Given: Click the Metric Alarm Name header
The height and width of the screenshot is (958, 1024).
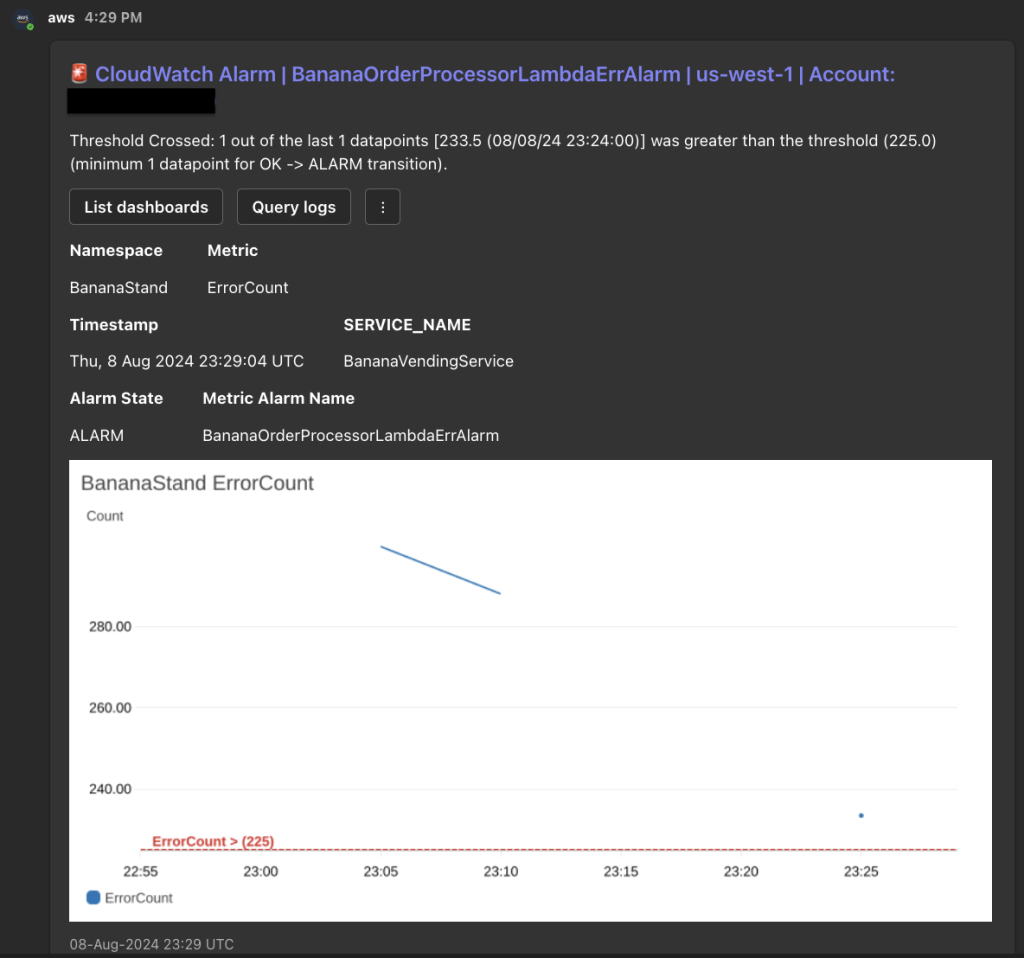Looking at the screenshot, I should tap(278, 398).
